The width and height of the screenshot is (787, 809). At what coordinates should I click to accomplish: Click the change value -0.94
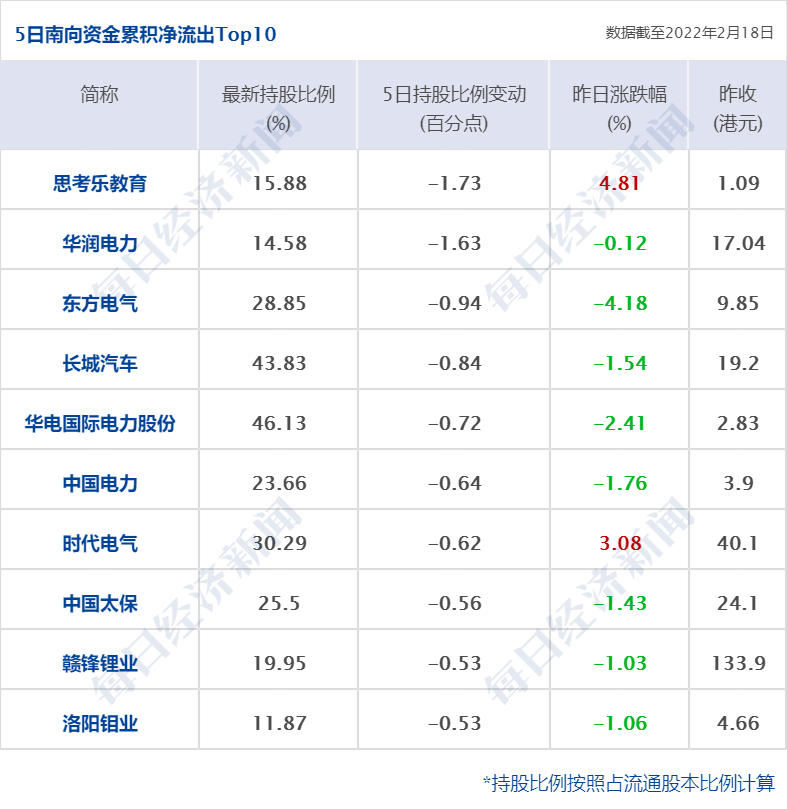pos(454,303)
